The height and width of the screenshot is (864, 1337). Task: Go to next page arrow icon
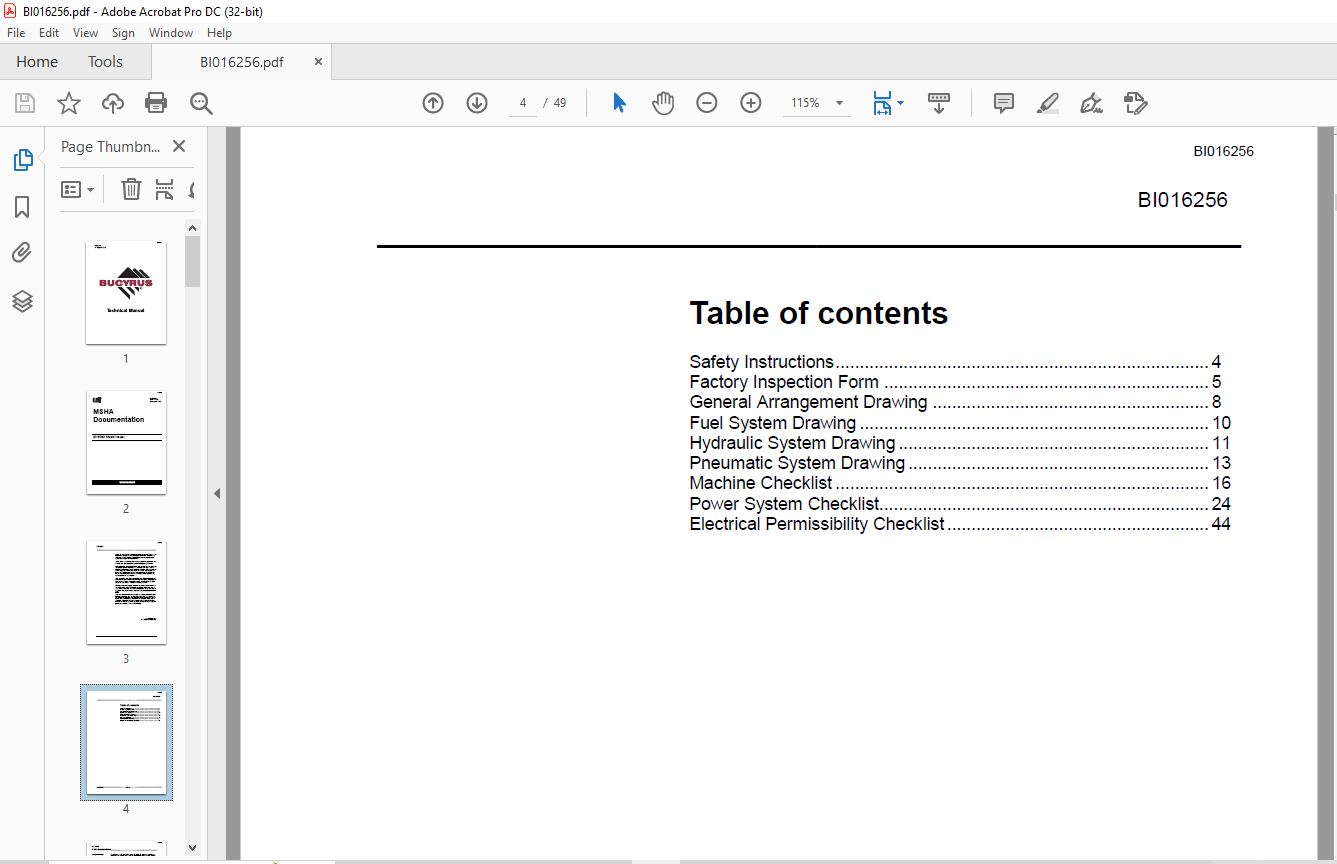tap(477, 103)
